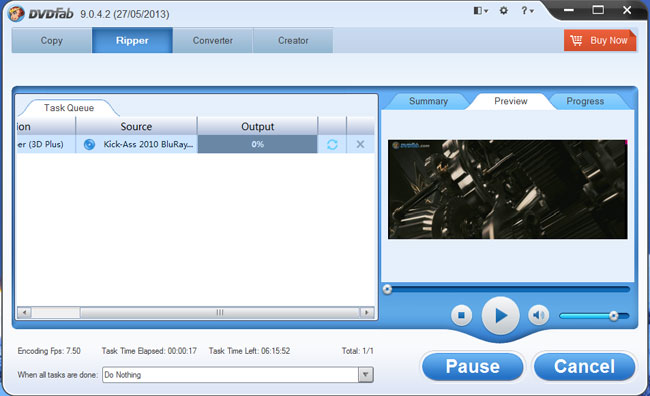Click the 0% output progress bar

click(x=257, y=144)
